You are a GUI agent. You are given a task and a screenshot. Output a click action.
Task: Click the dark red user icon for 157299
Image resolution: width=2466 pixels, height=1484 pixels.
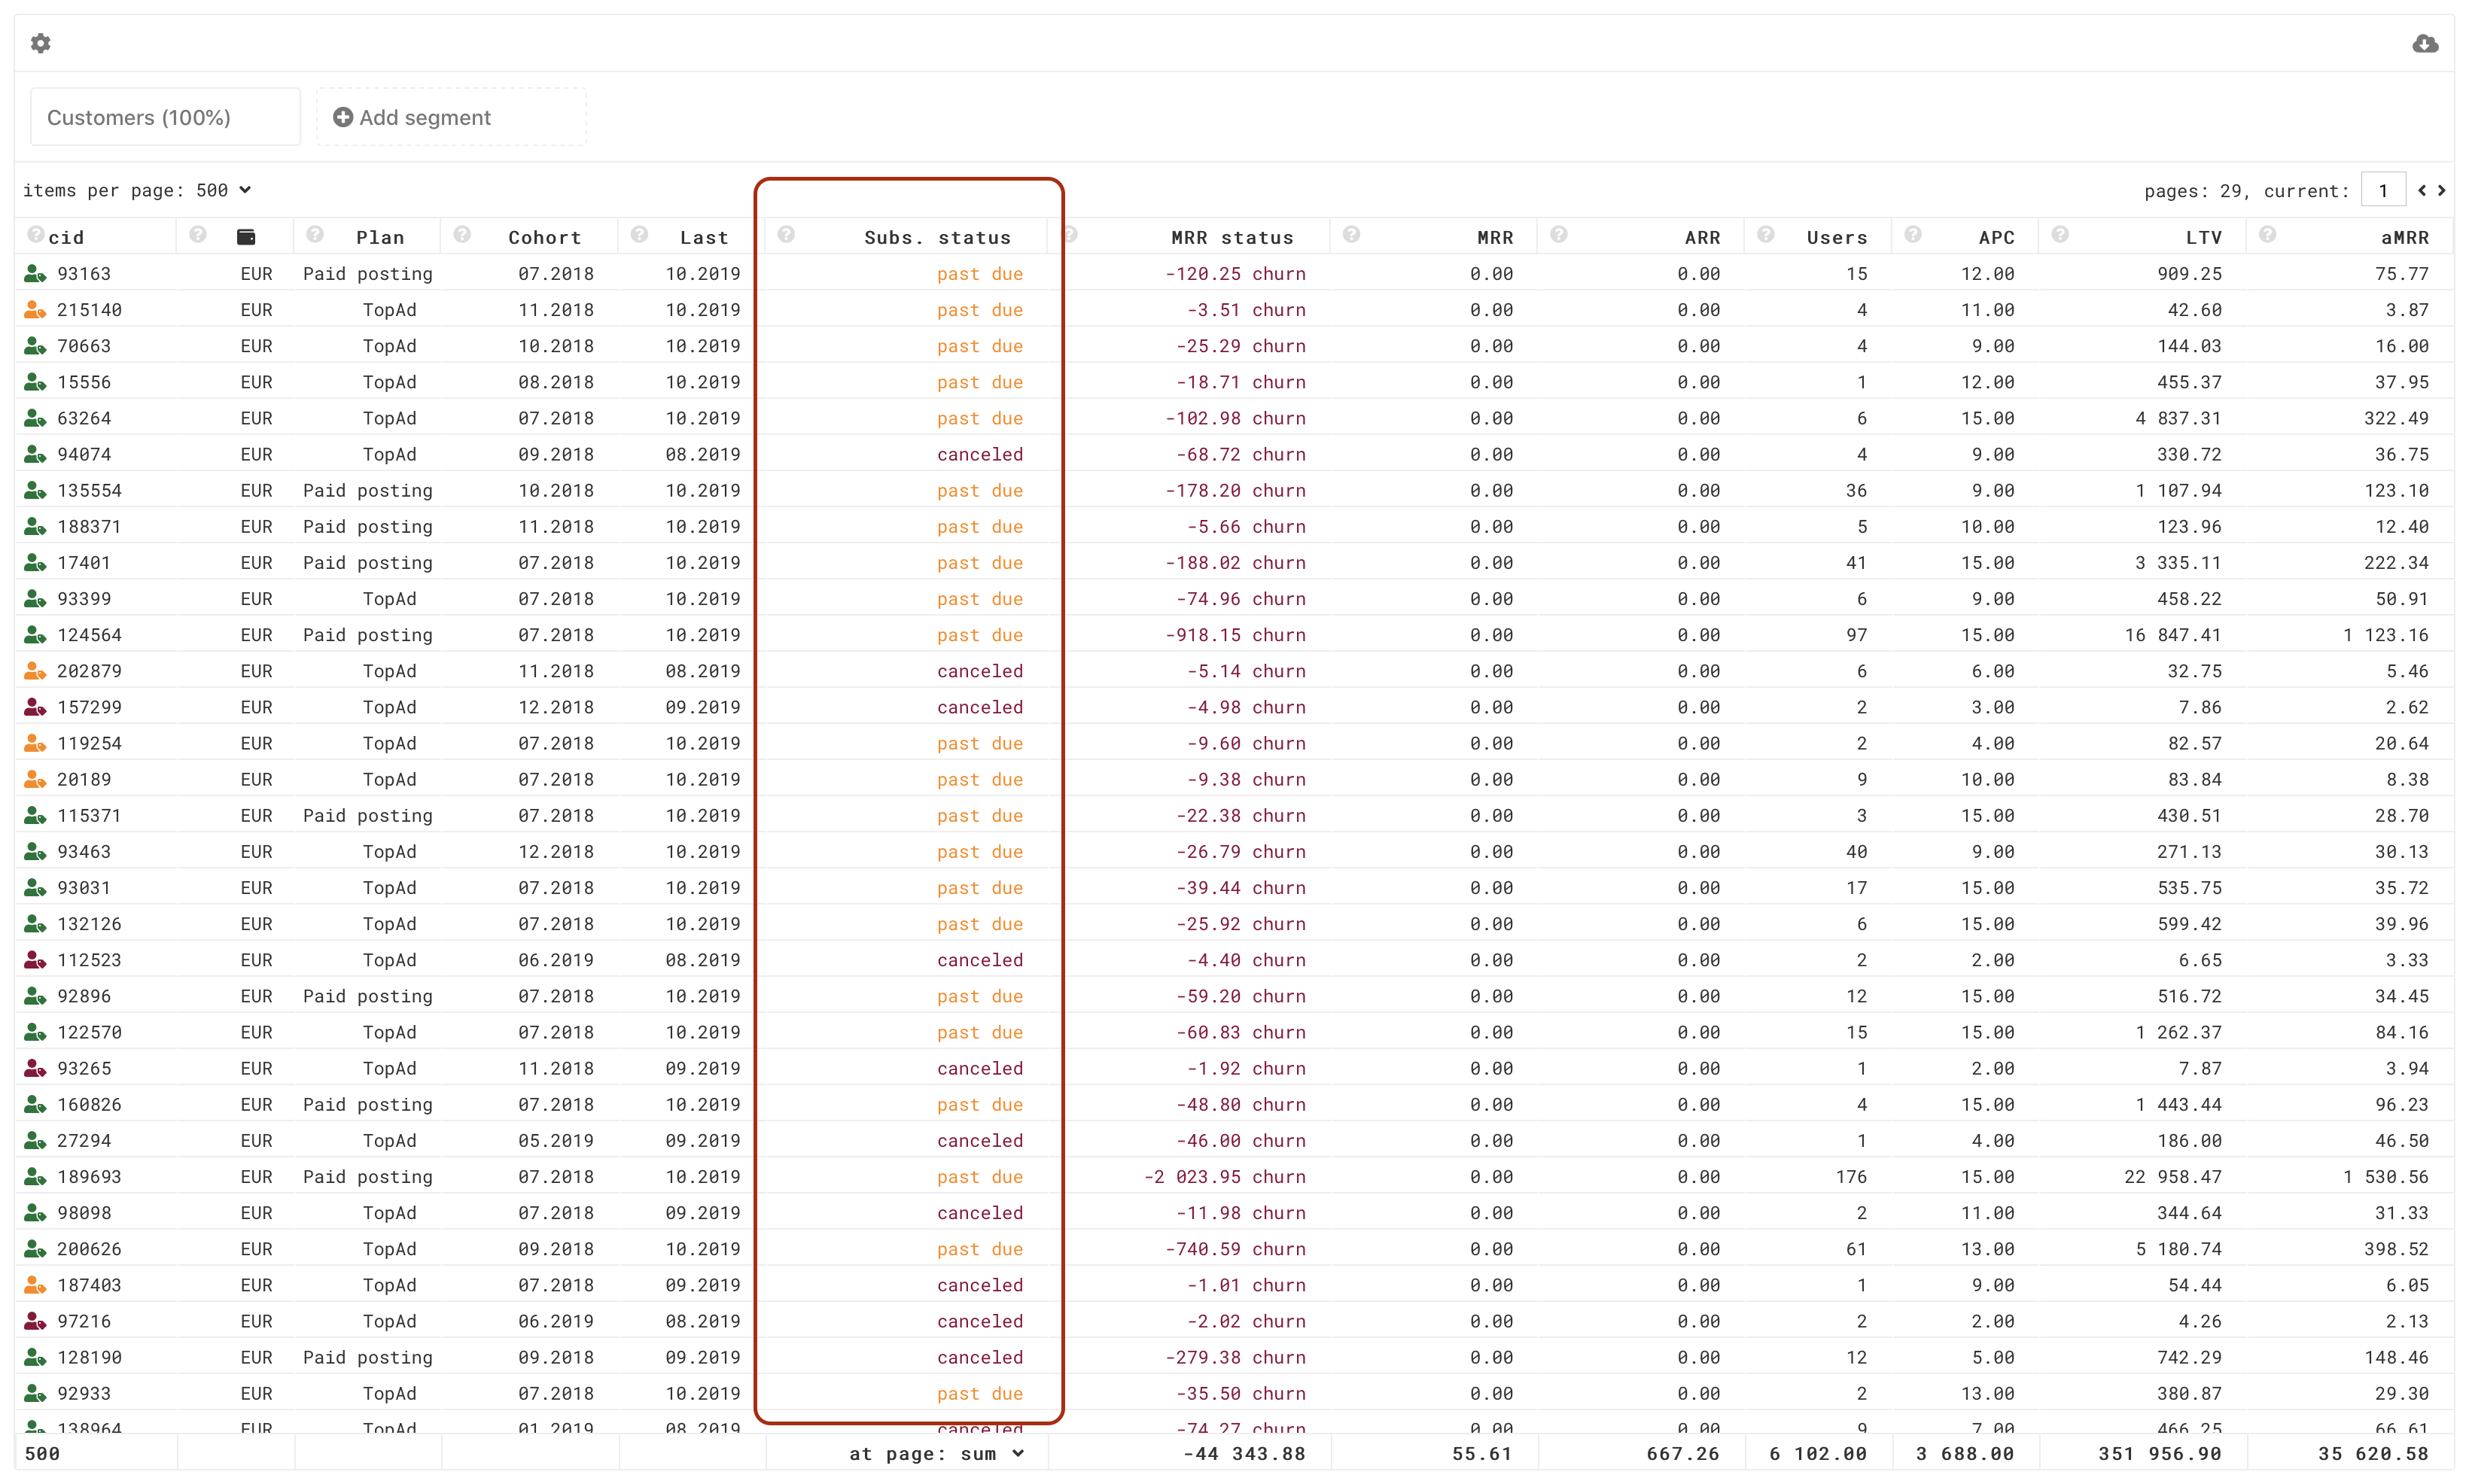[35, 707]
